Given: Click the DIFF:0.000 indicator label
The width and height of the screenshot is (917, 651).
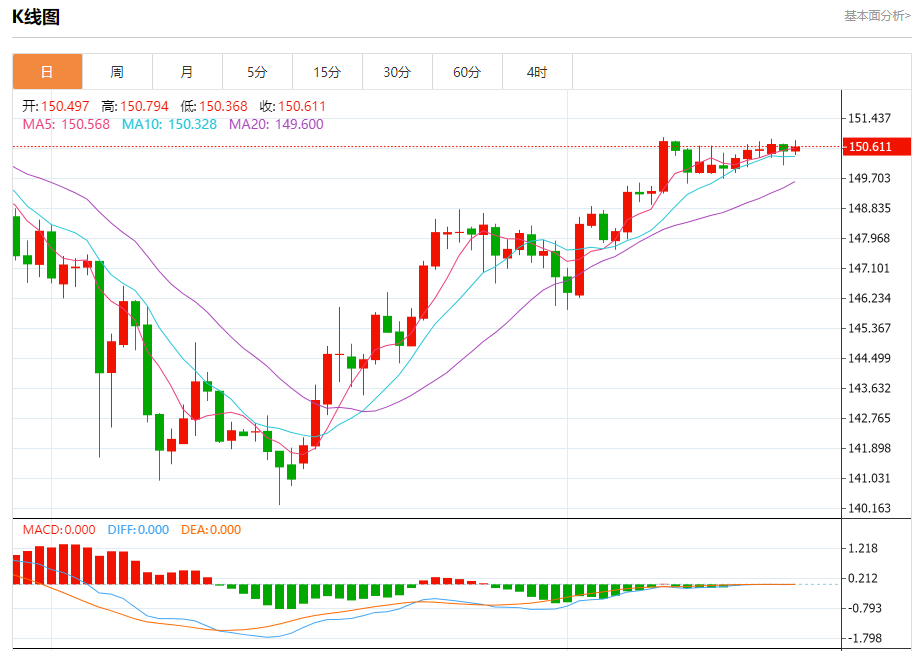Looking at the screenshot, I should 138,530.
